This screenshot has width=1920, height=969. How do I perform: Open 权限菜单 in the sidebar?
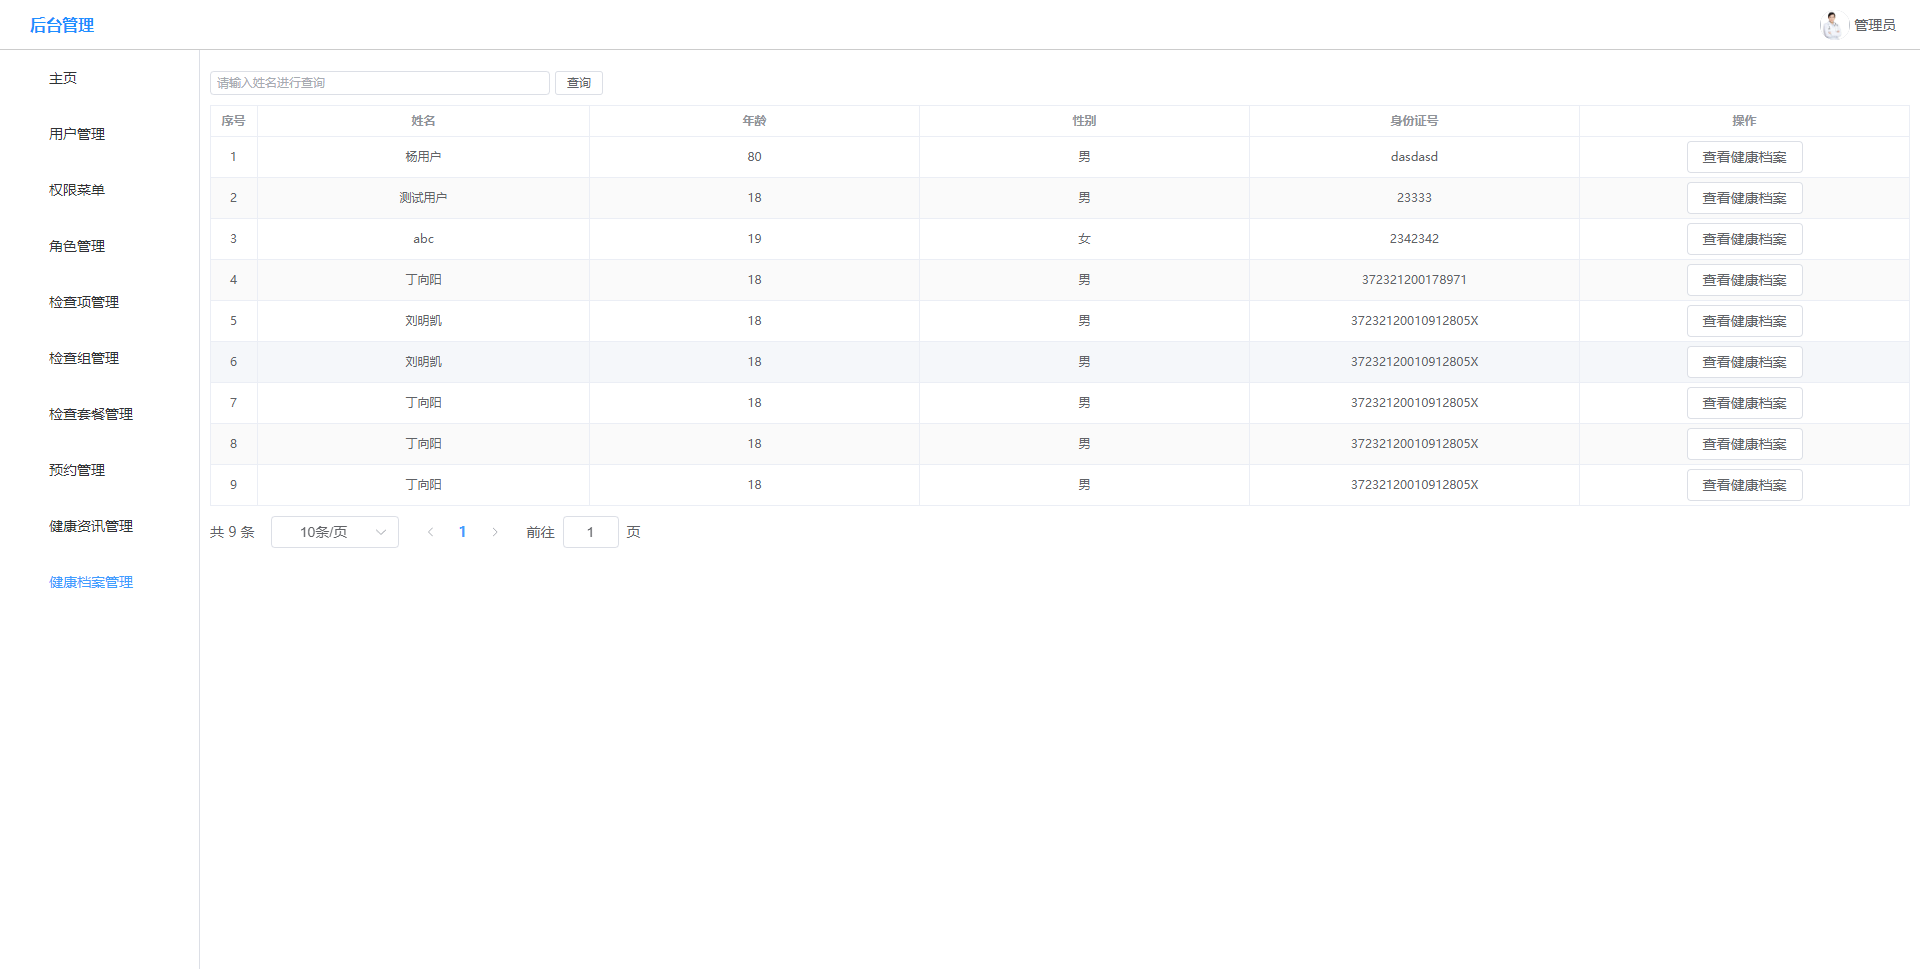[77, 190]
